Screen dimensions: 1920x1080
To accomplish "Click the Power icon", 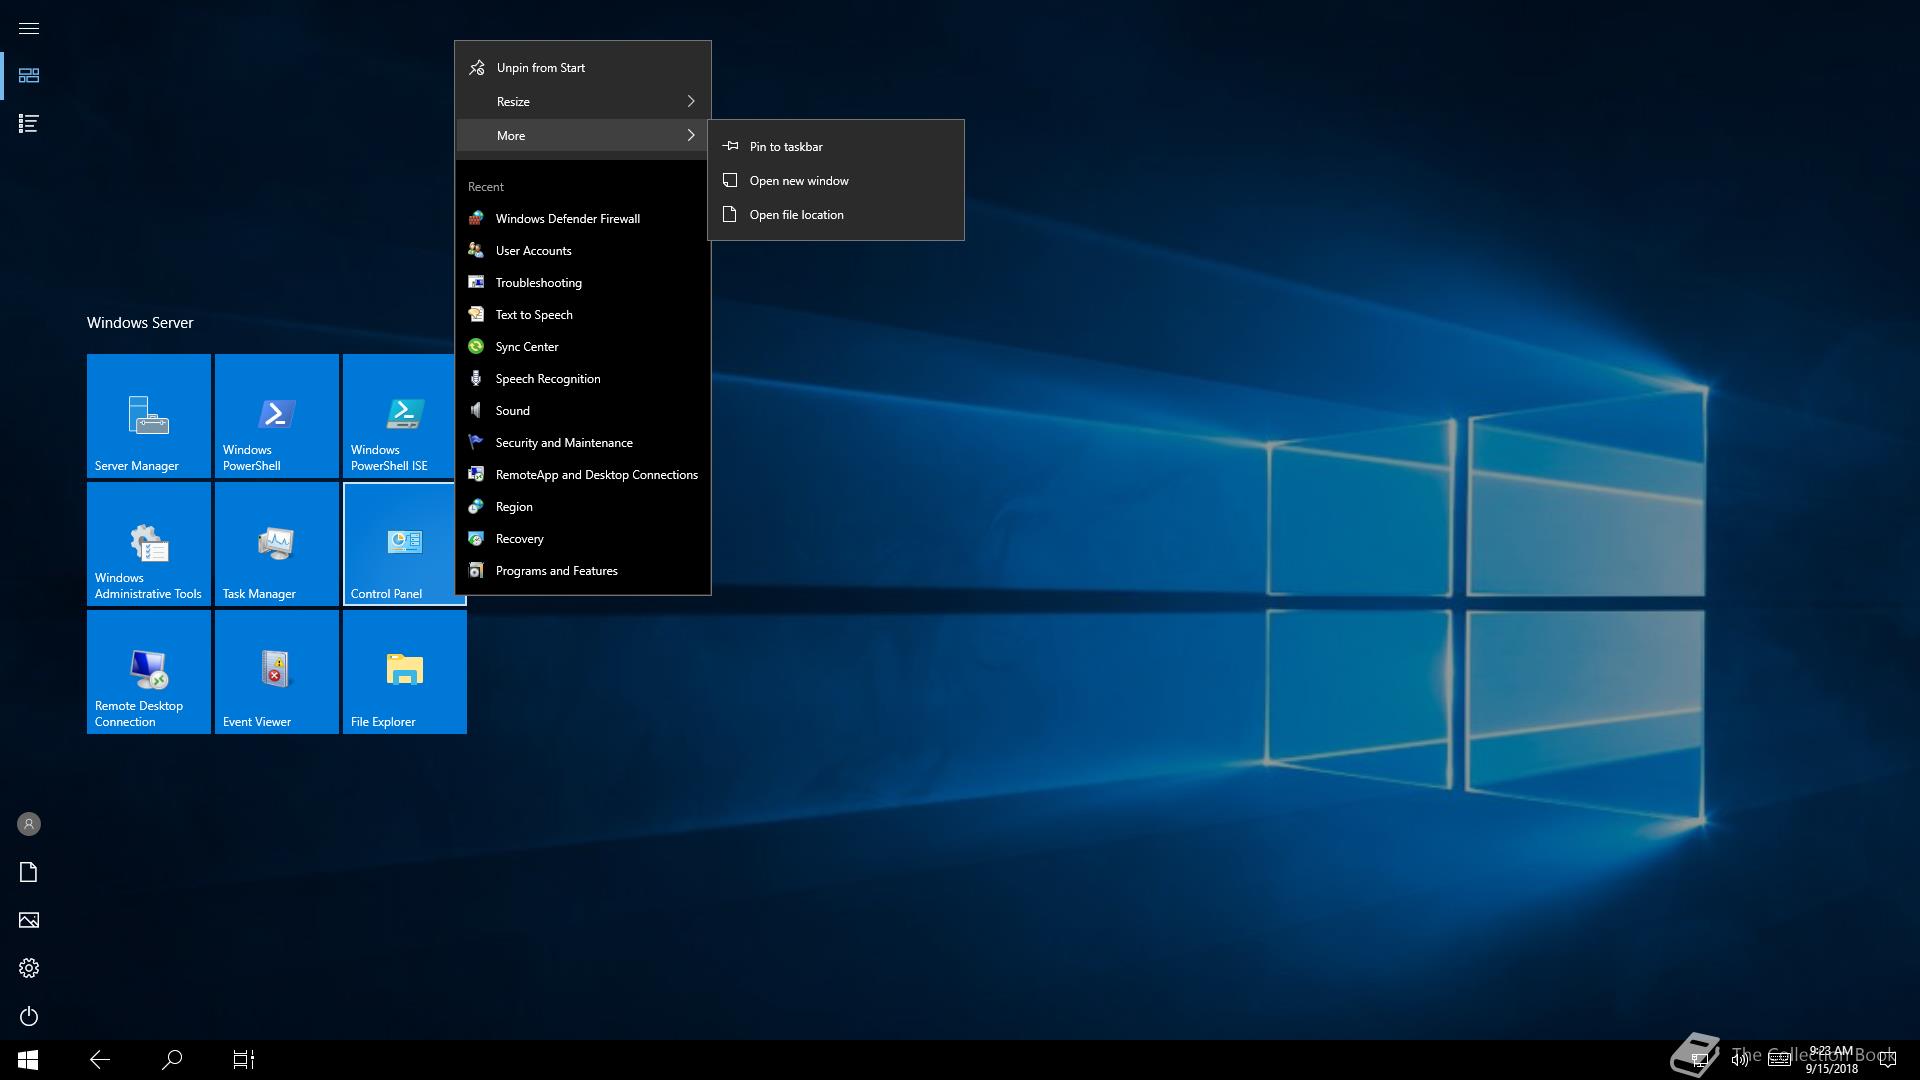I will pyautogui.click(x=29, y=1016).
